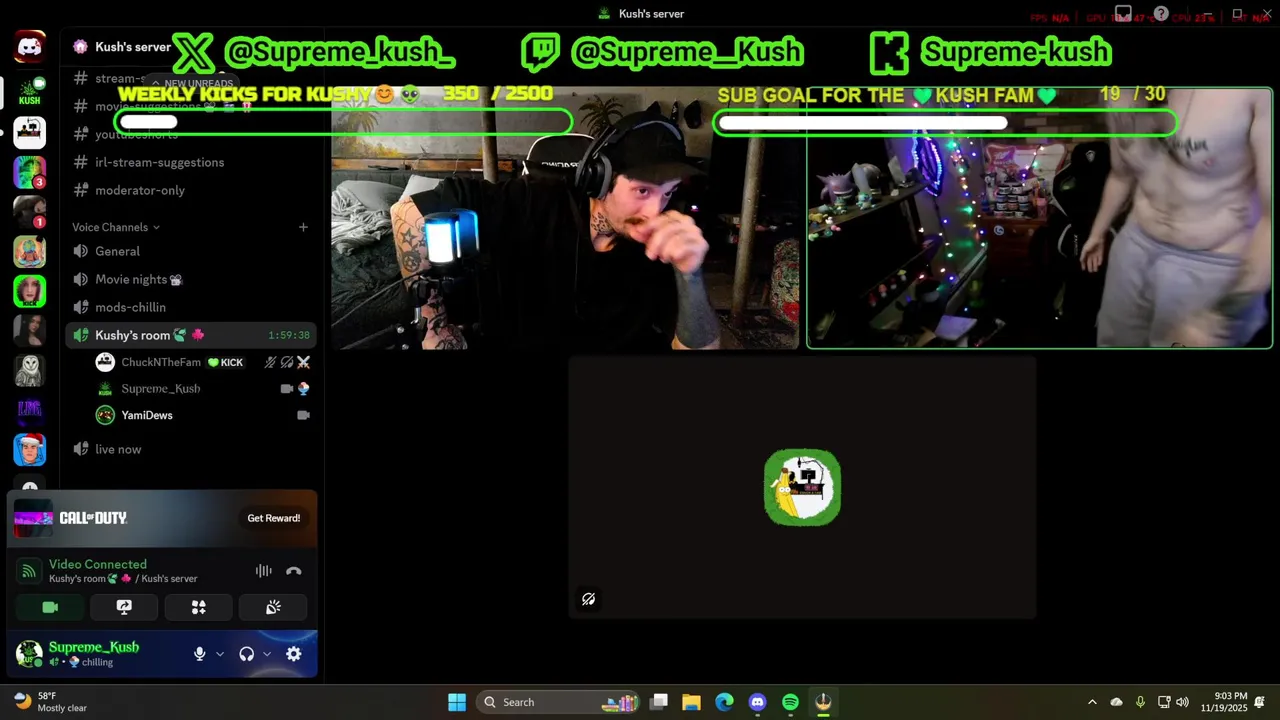Click Video Connected status text
The height and width of the screenshot is (720, 1280).
[98, 564]
